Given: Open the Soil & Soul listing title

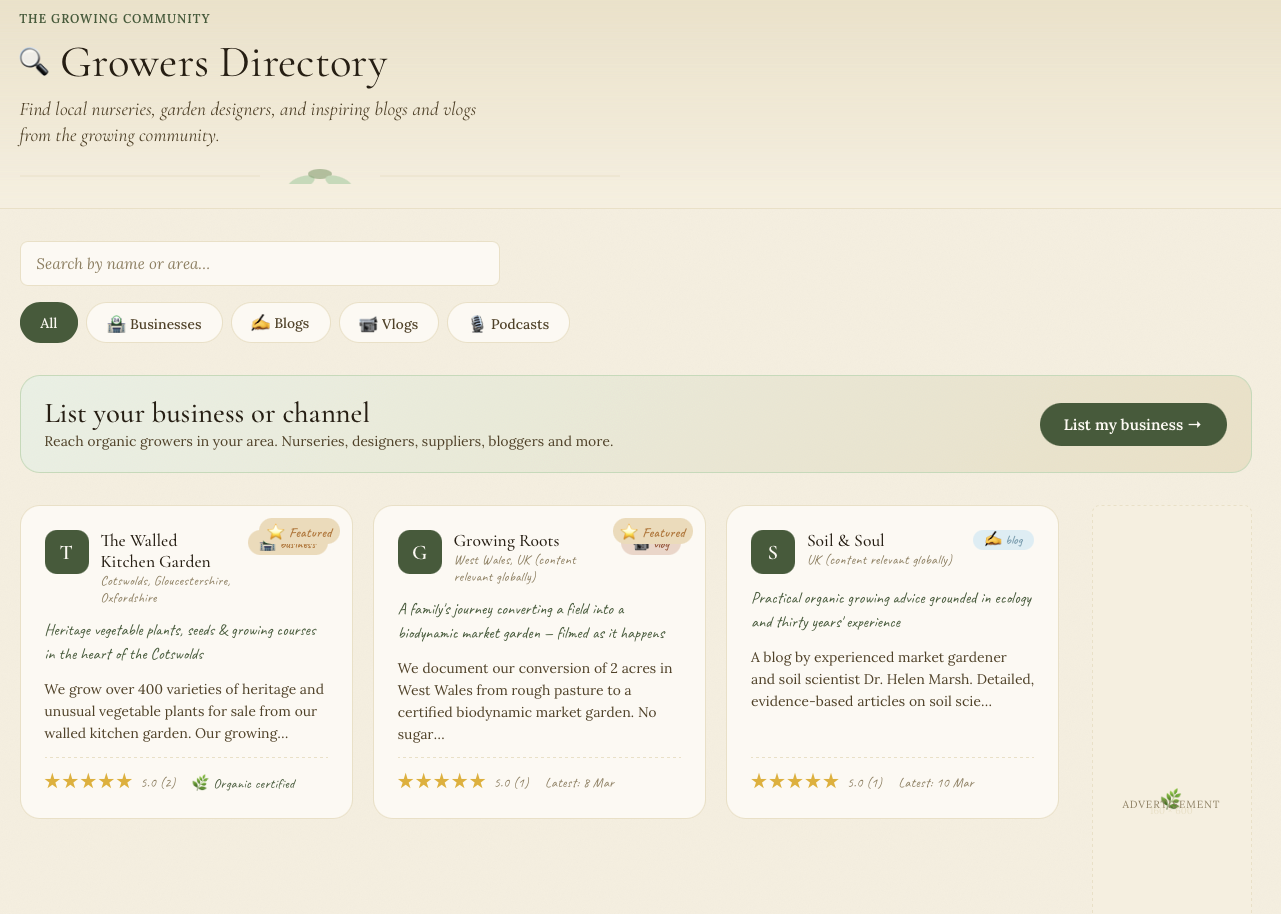Looking at the screenshot, I should click(845, 540).
